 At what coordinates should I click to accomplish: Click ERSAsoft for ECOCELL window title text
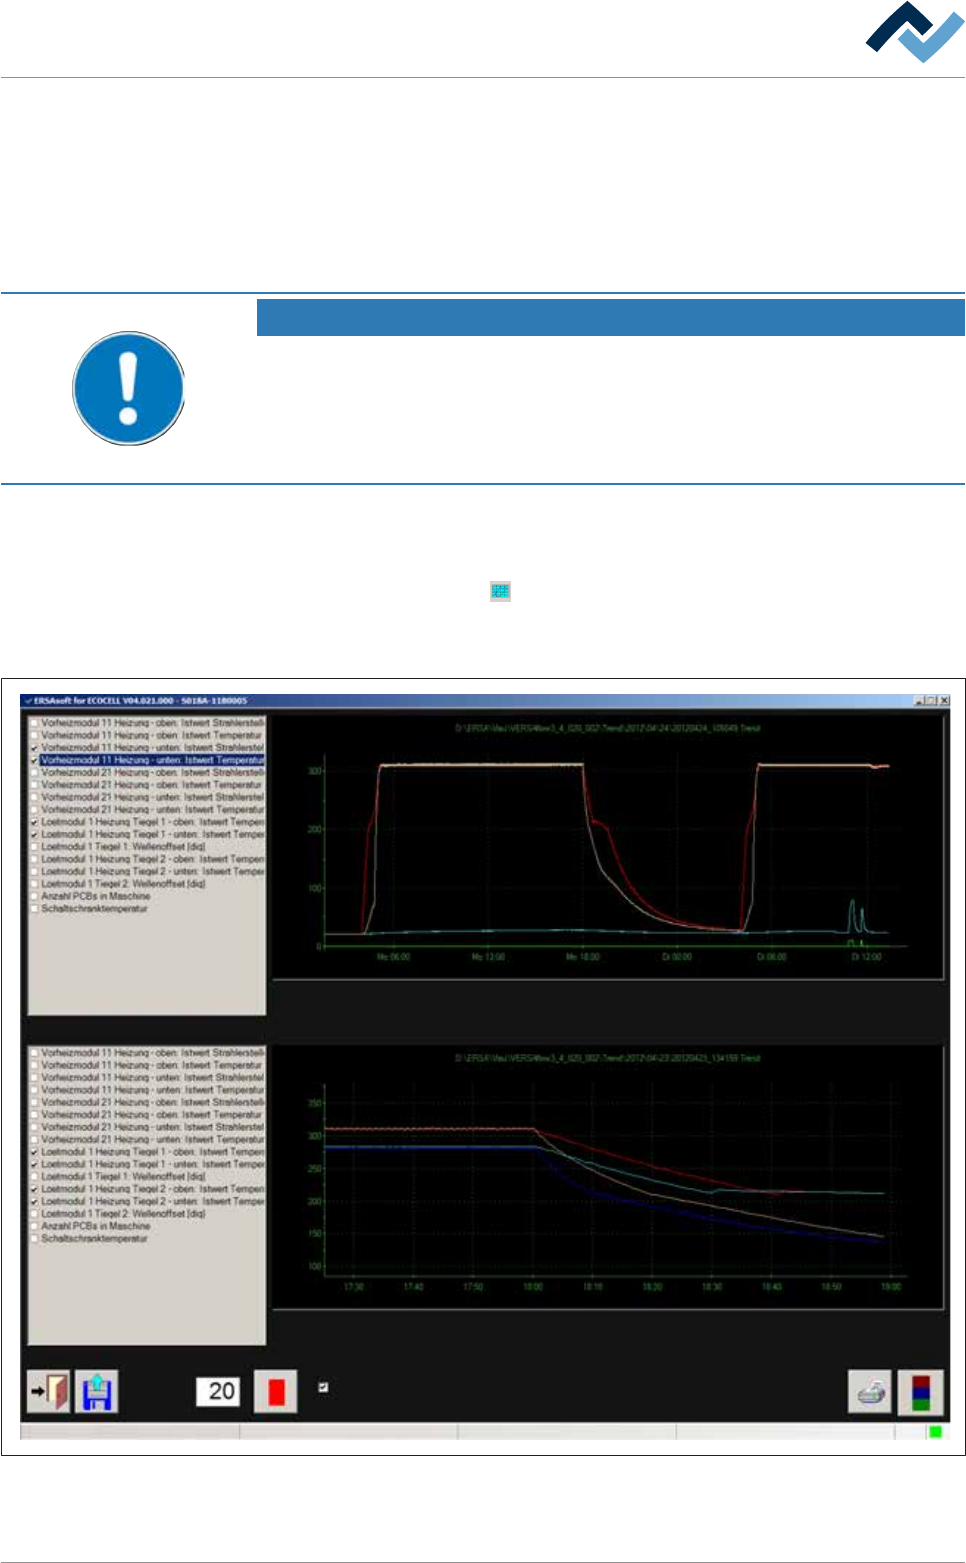click(140, 701)
